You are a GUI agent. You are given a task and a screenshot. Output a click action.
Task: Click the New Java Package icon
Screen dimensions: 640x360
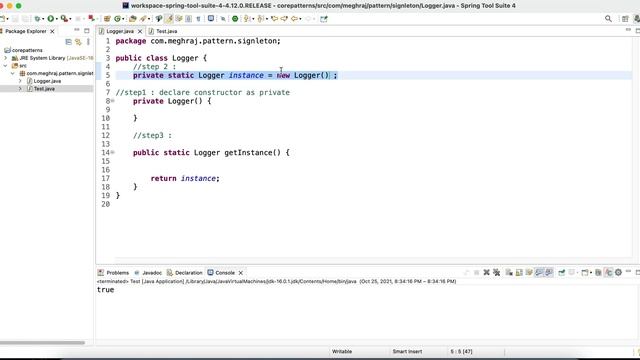click(x=107, y=19)
